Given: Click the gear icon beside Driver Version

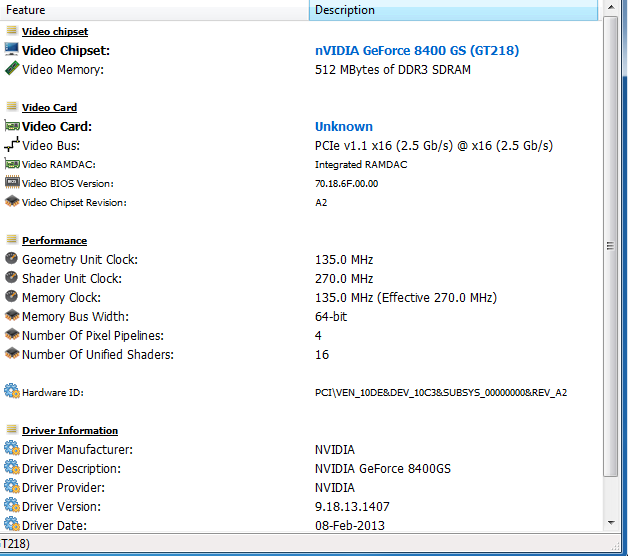Looking at the screenshot, I should point(12,505).
